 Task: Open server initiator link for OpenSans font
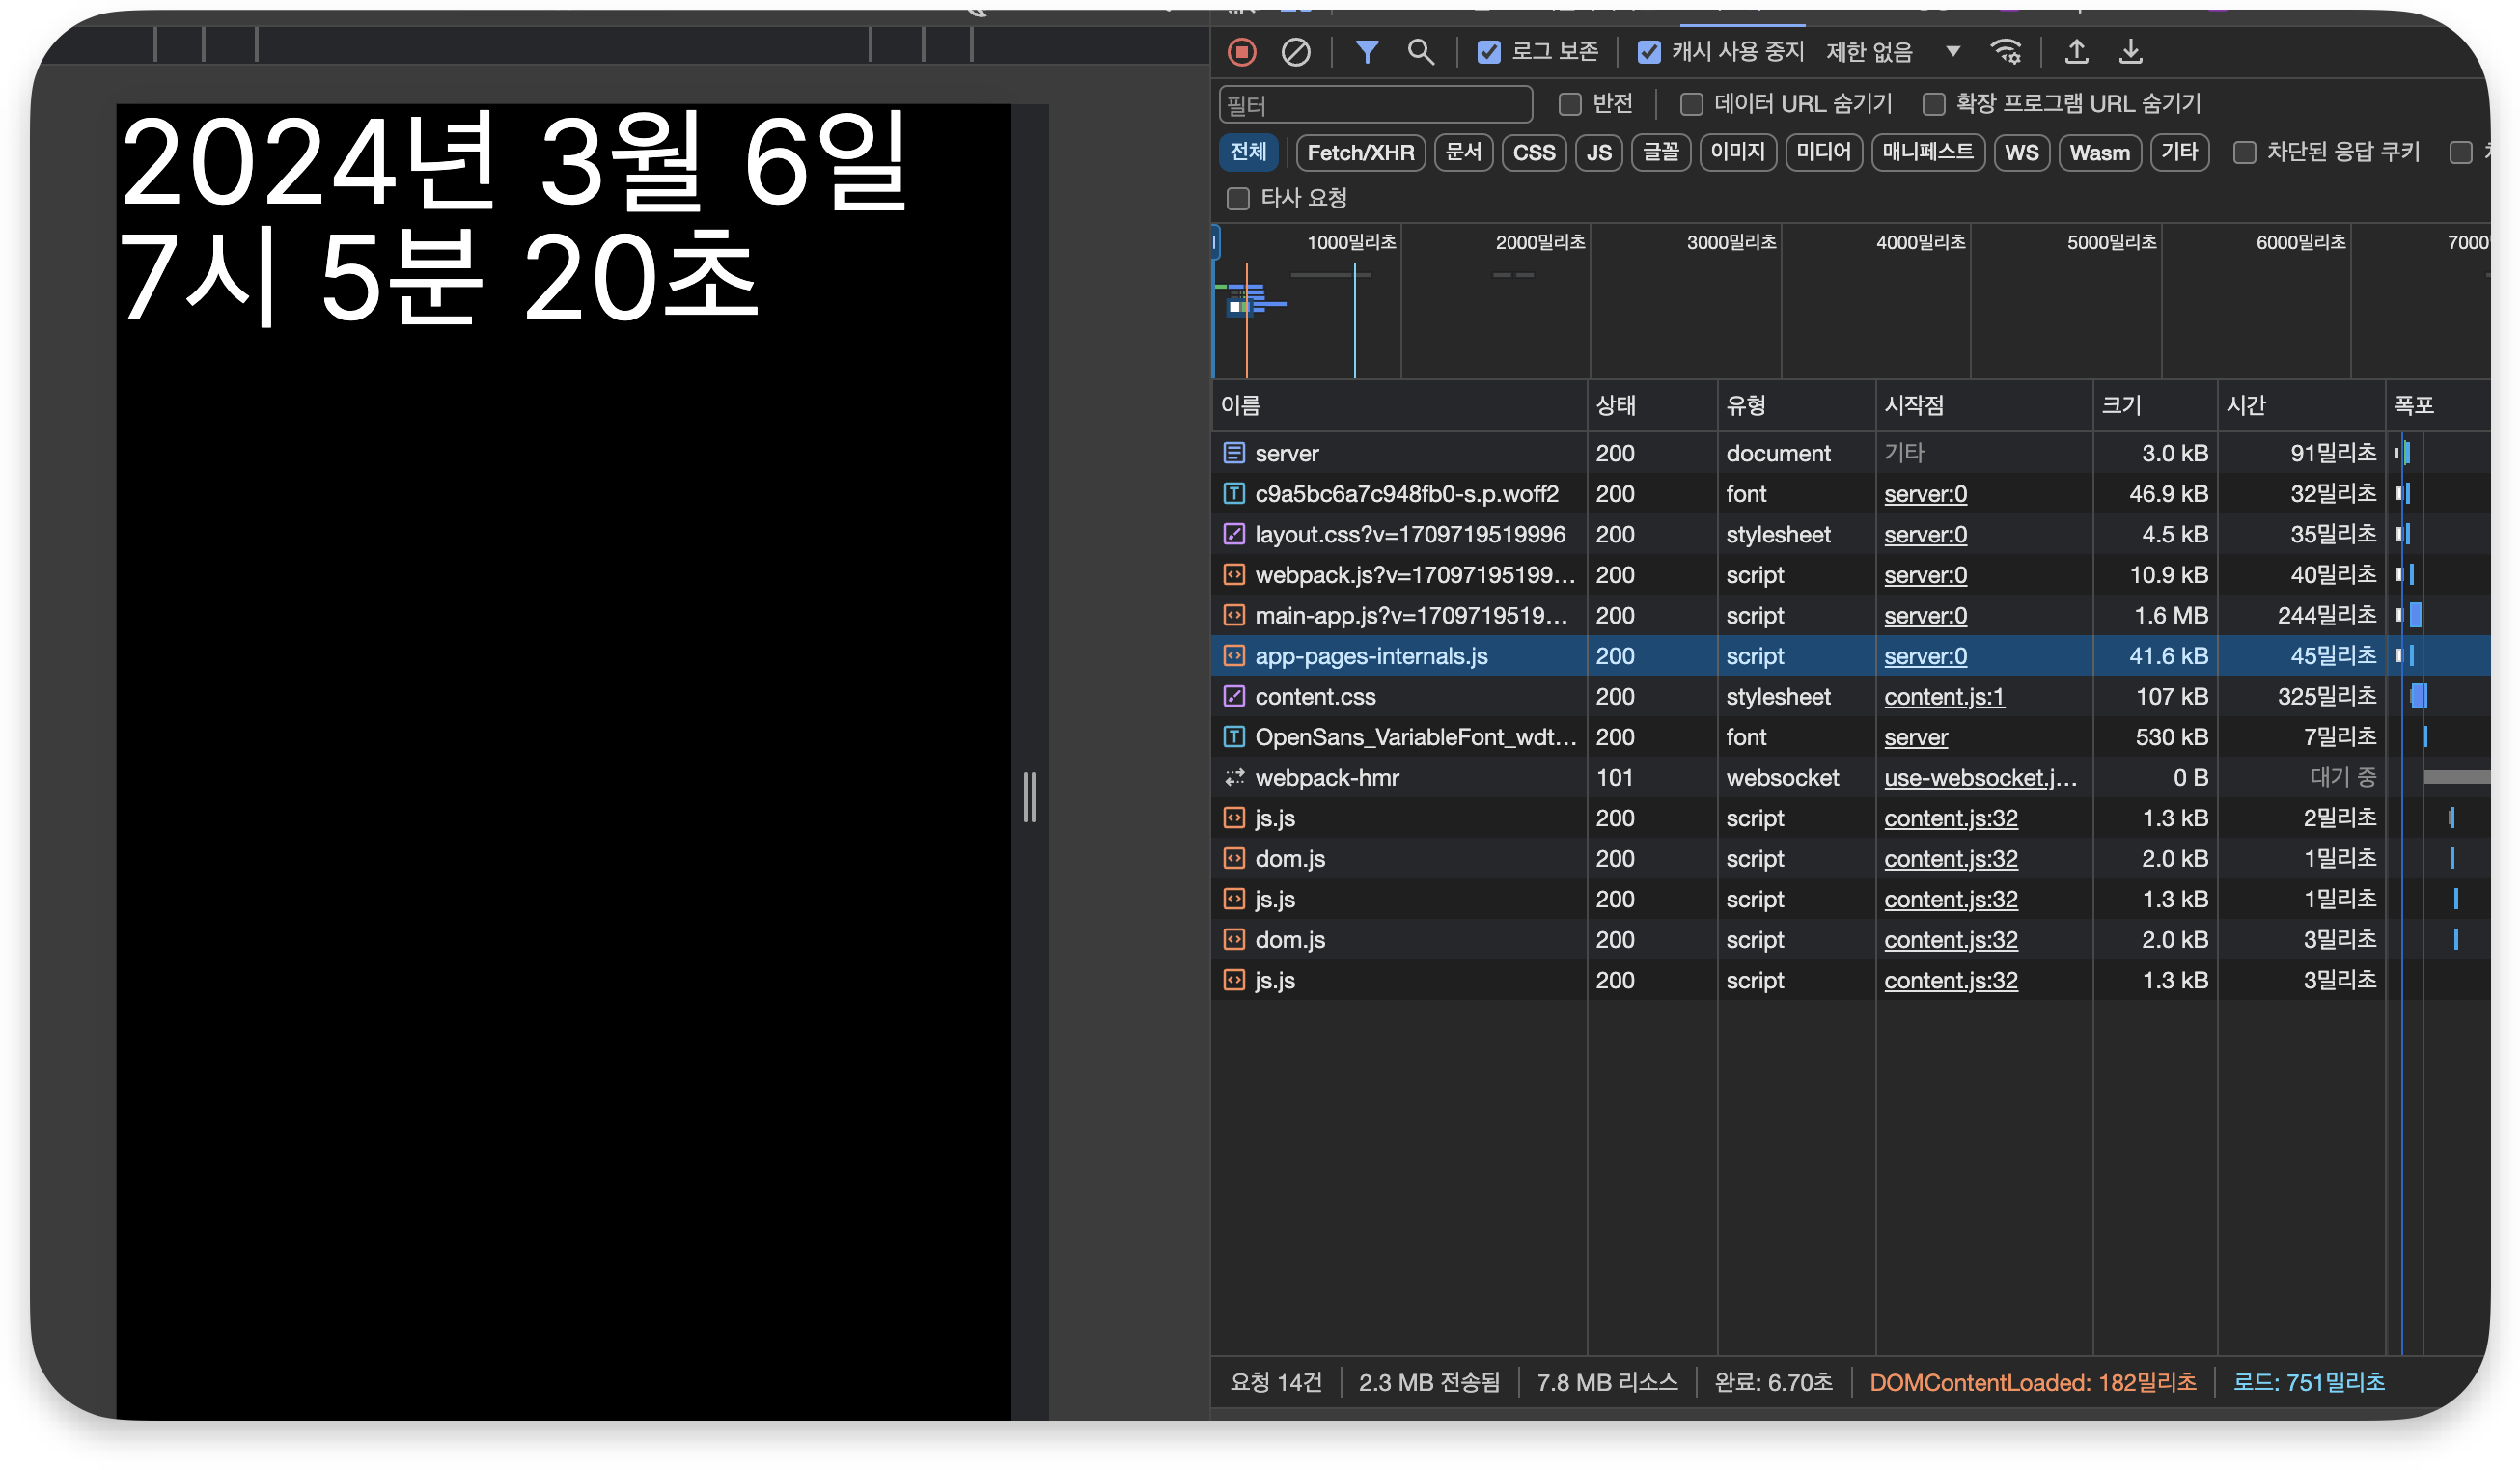click(x=1916, y=737)
